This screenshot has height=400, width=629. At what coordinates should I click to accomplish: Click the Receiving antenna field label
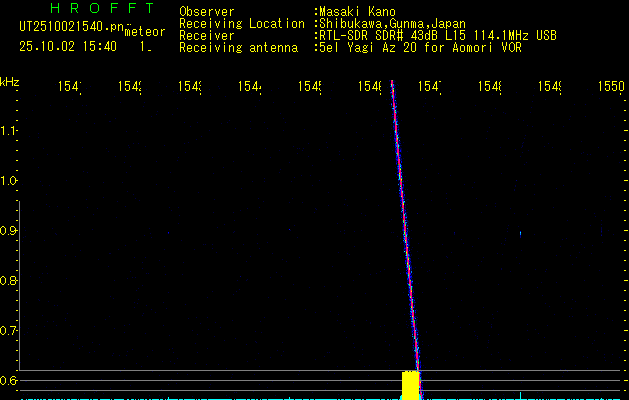(x=238, y=47)
